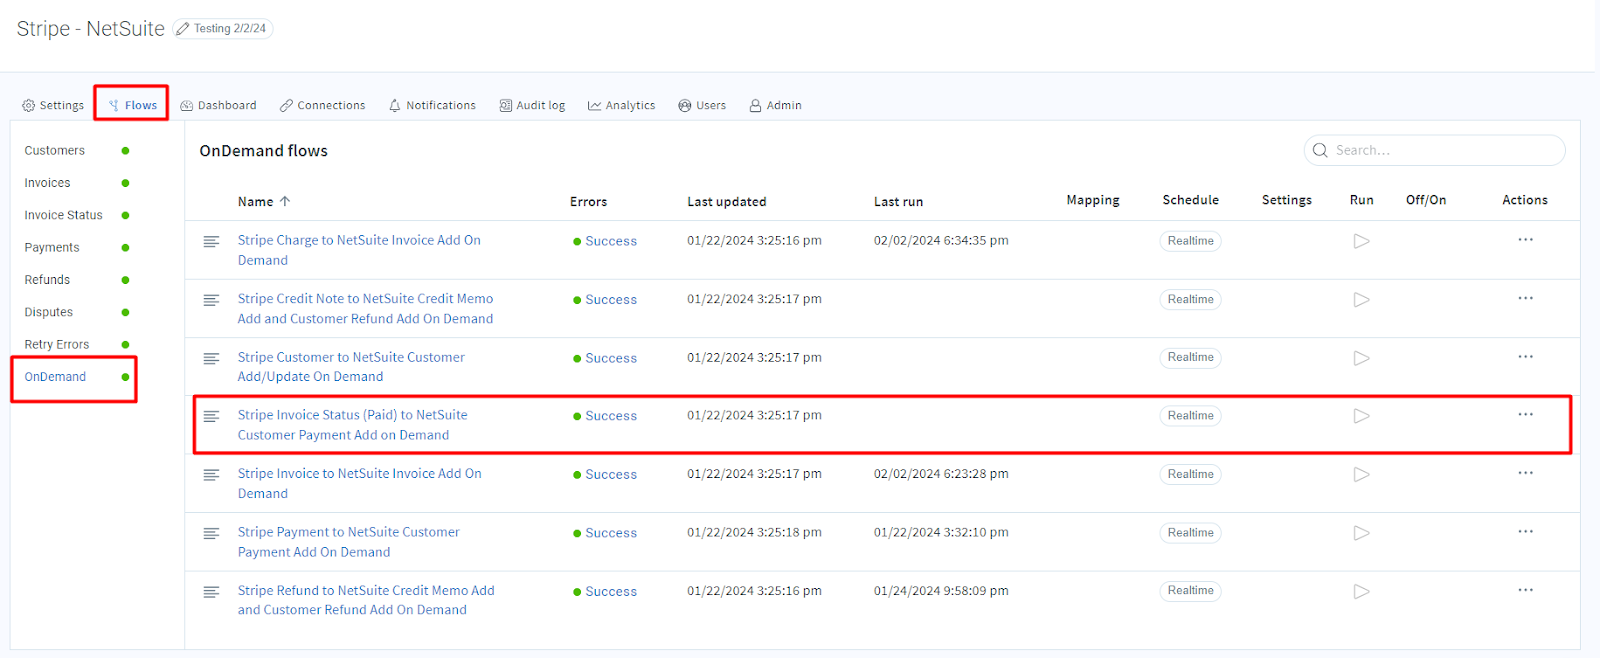The height and width of the screenshot is (658, 1600).
Task: Open actions menu for Stripe Customer flow
Action: pos(1525,357)
